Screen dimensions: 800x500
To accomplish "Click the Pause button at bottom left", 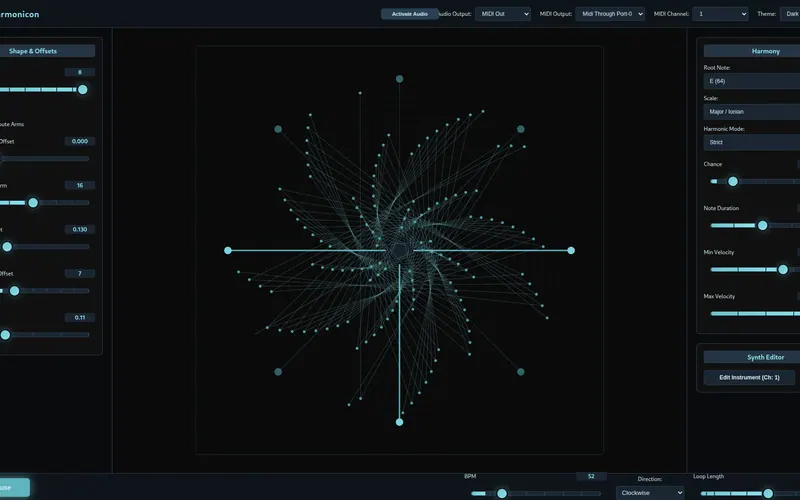I will coord(14,488).
